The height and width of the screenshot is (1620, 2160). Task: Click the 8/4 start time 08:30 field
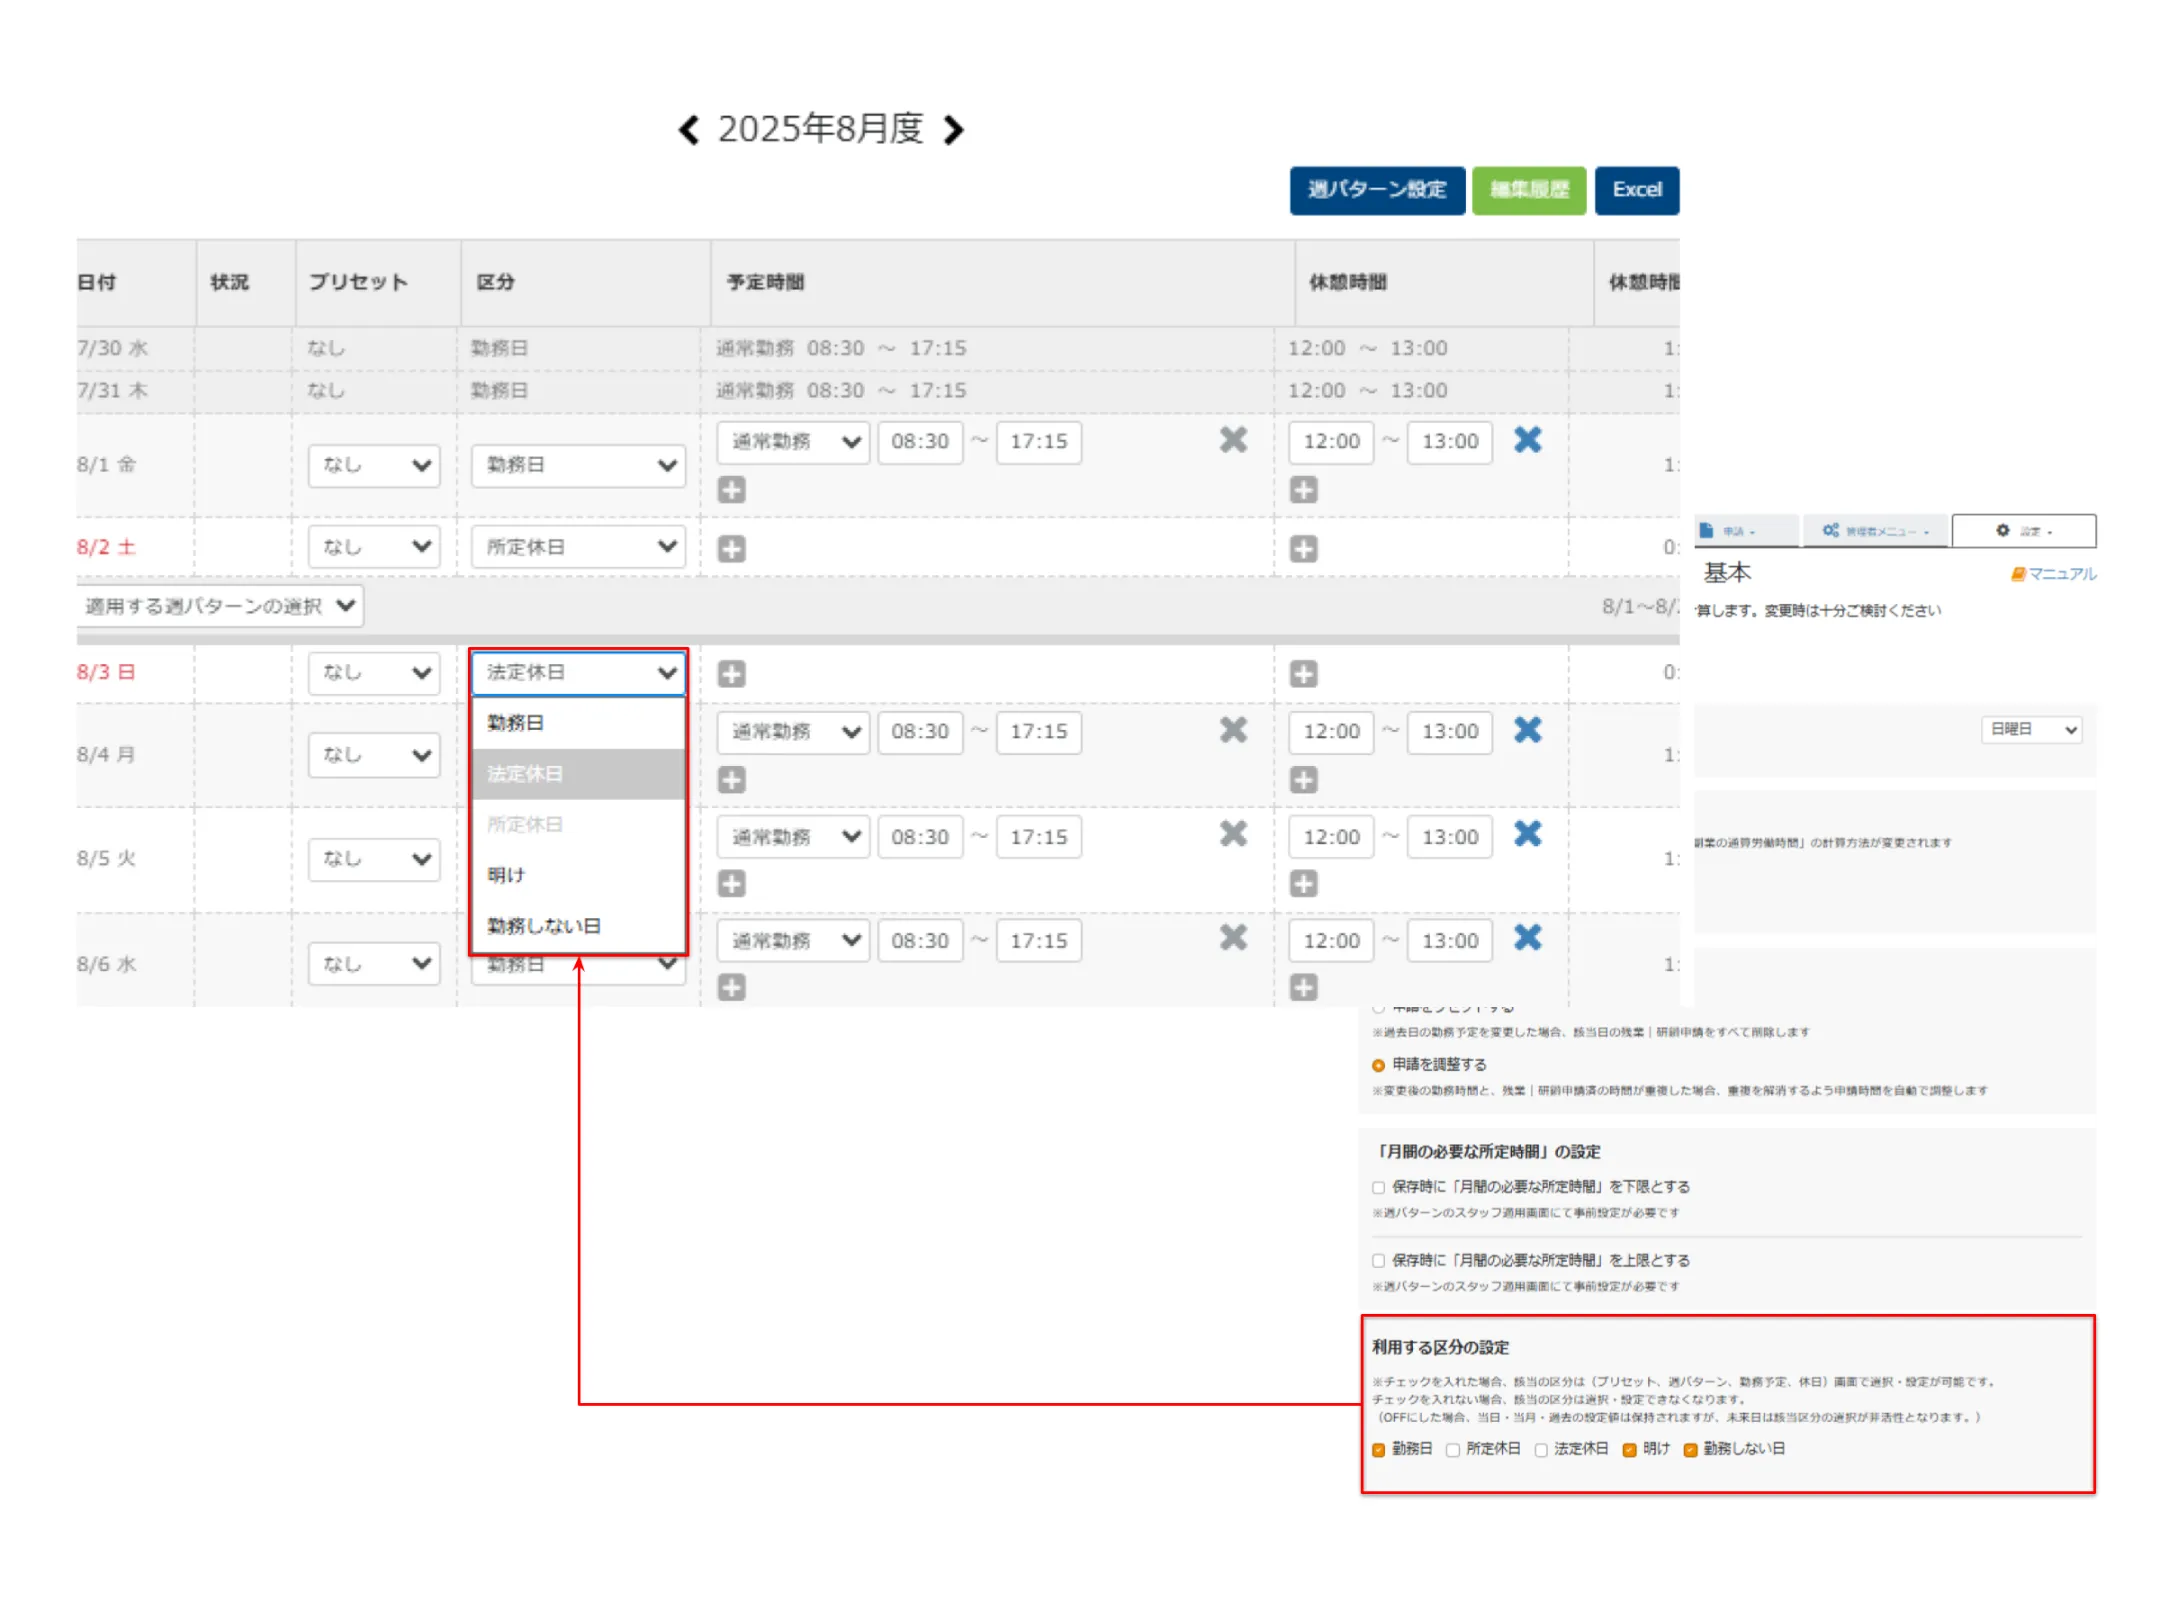coord(919,732)
